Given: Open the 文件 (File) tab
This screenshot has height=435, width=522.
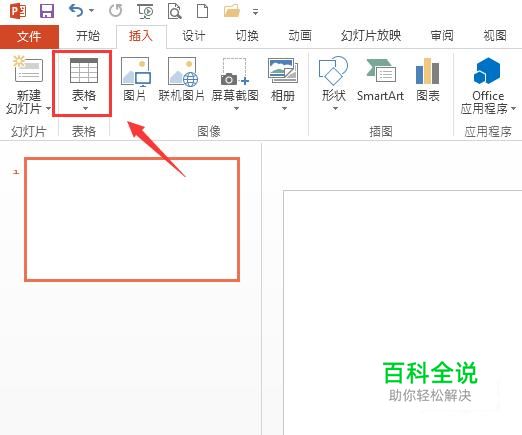Looking at the screenshot, I should [x=29, y=36].
